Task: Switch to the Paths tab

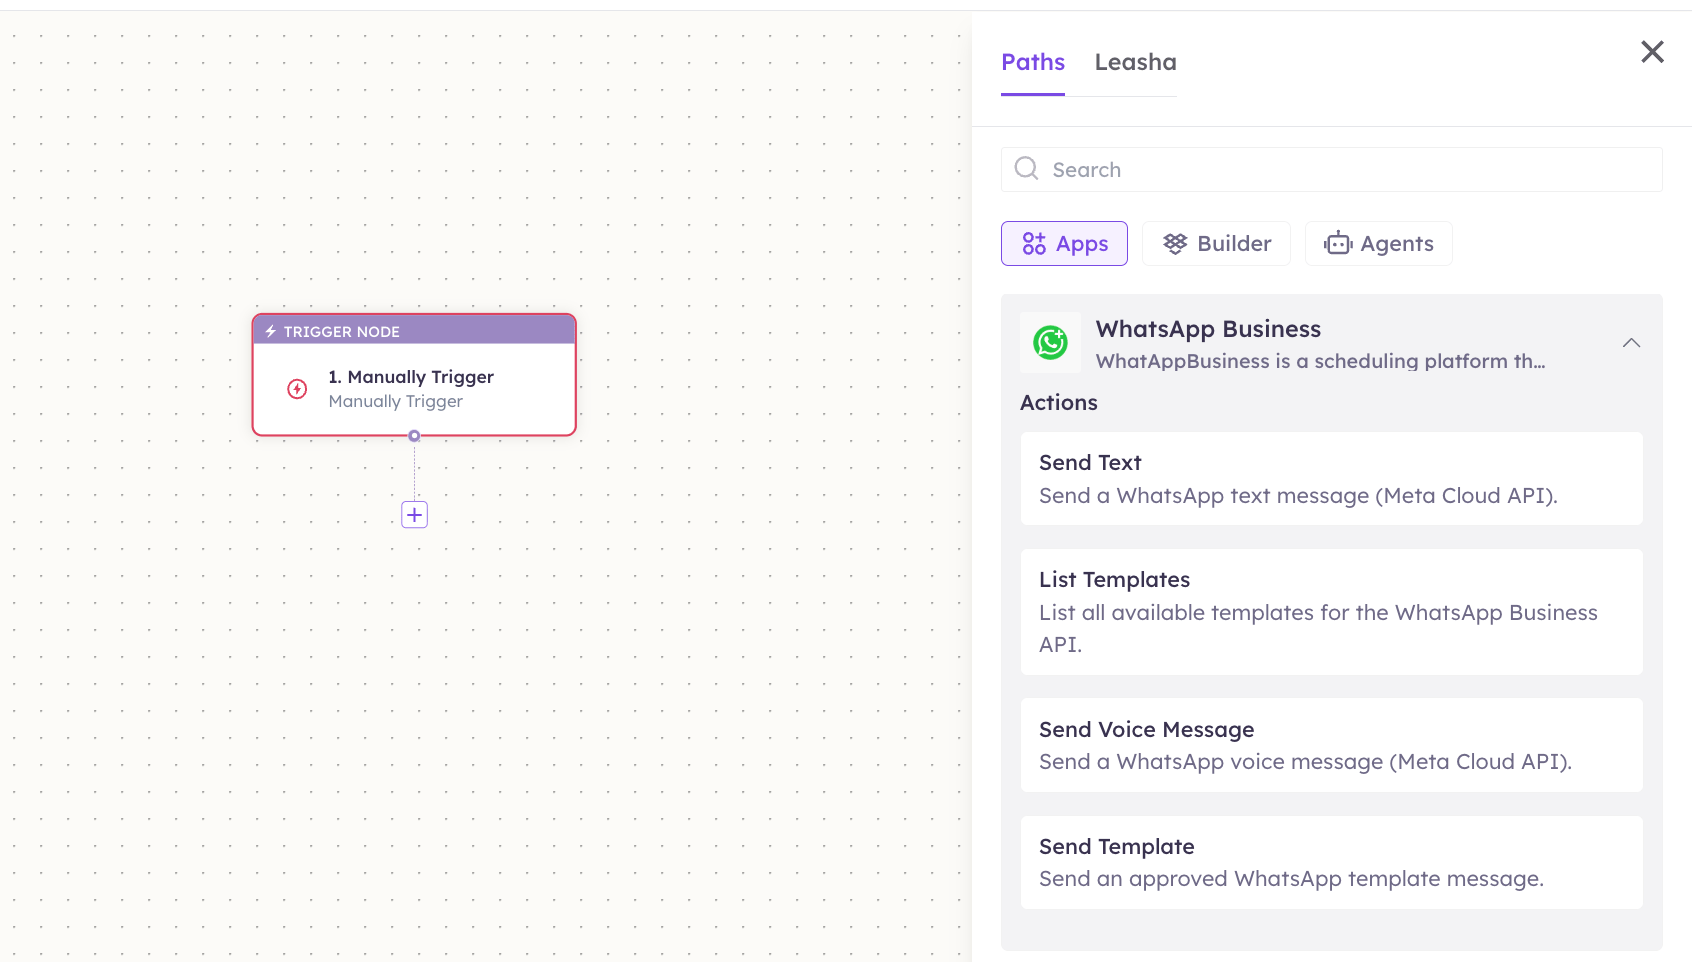Action: (x=1033, y=62)
